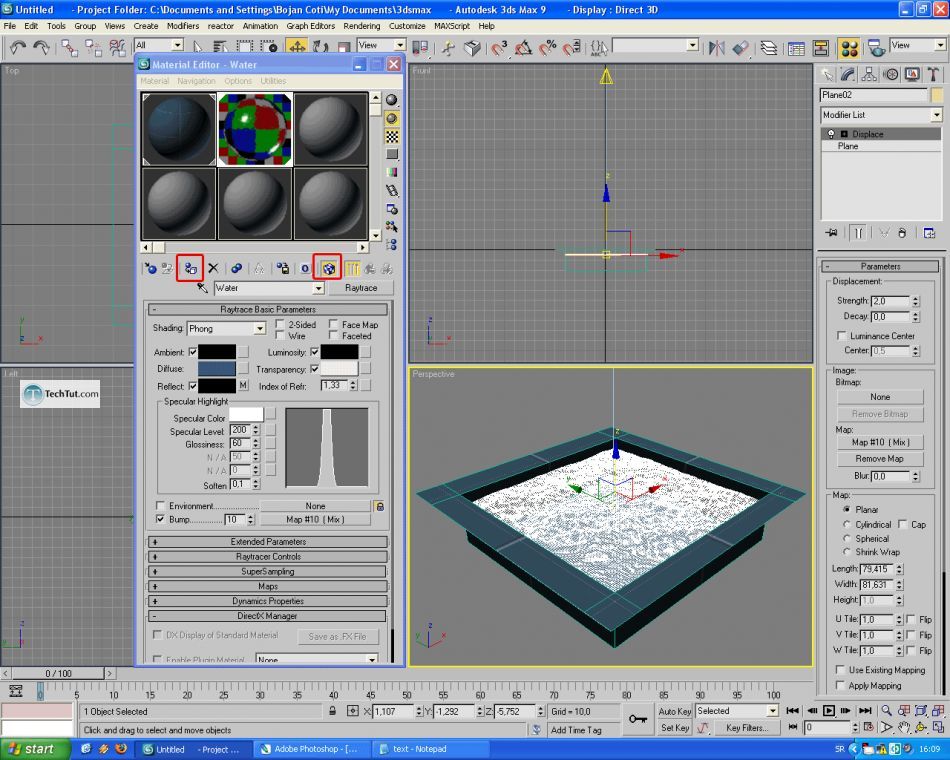Uncheck the Bump checkbox
This screenshot has width=950, height=760.
tap(161, 519)
